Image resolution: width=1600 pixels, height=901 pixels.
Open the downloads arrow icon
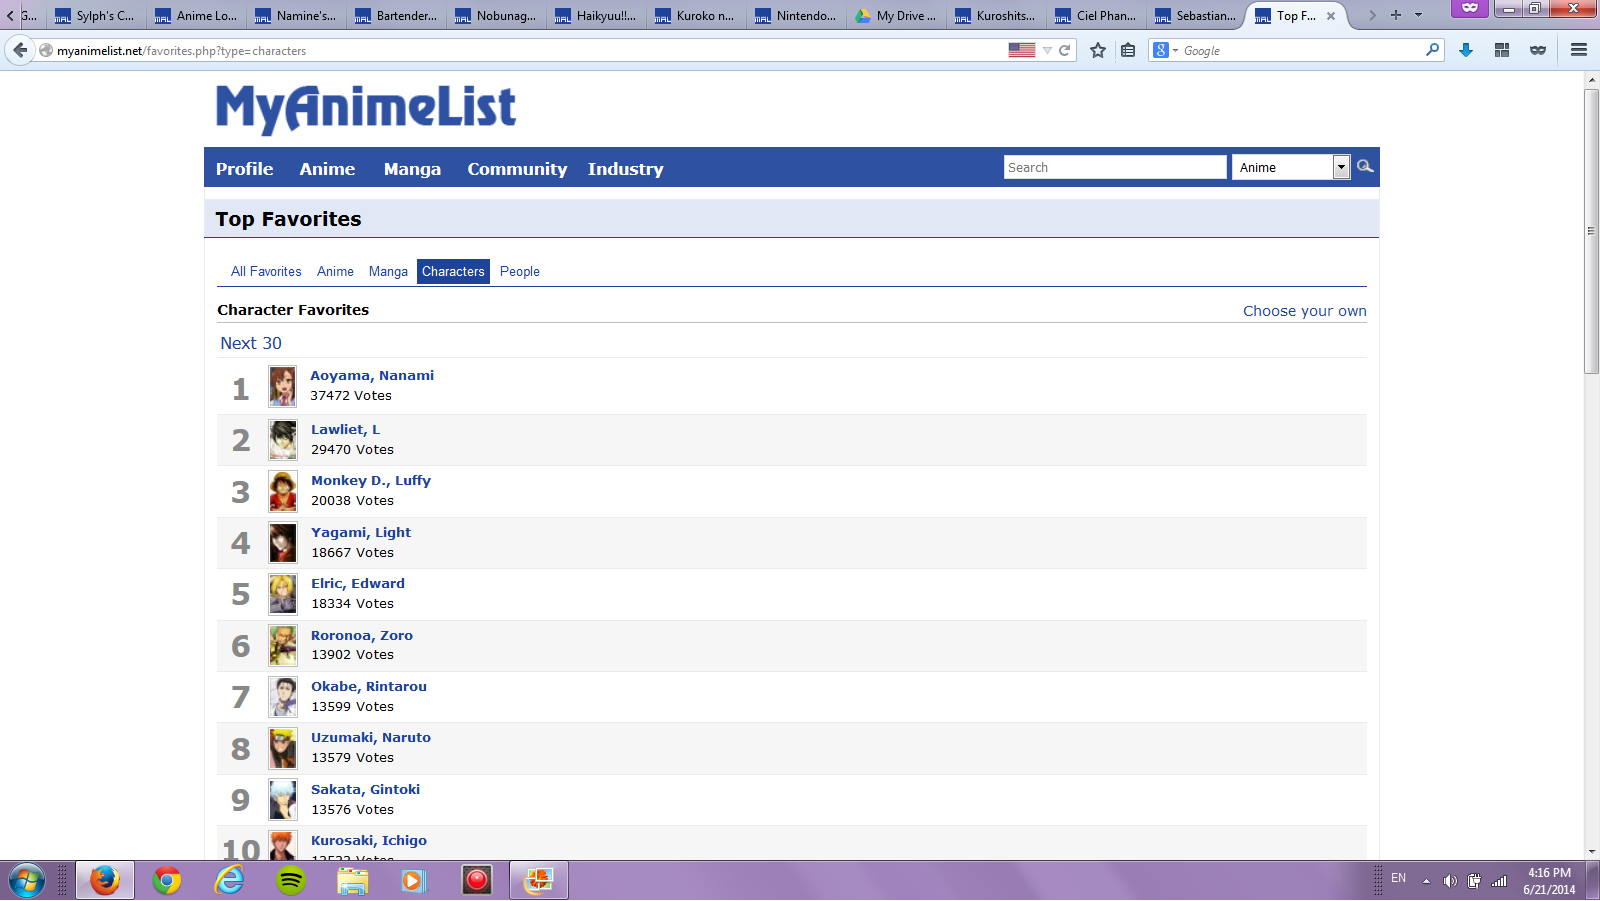(1466, 50)
